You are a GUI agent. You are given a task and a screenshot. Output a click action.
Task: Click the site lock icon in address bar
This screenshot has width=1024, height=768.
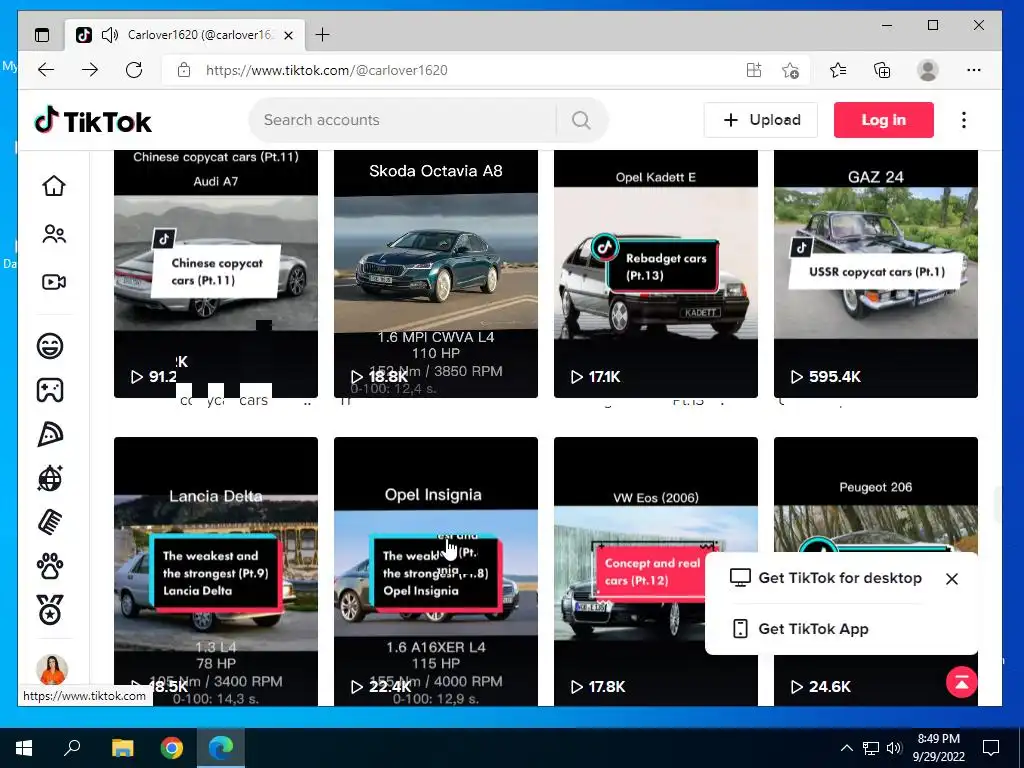click(184, 70)
